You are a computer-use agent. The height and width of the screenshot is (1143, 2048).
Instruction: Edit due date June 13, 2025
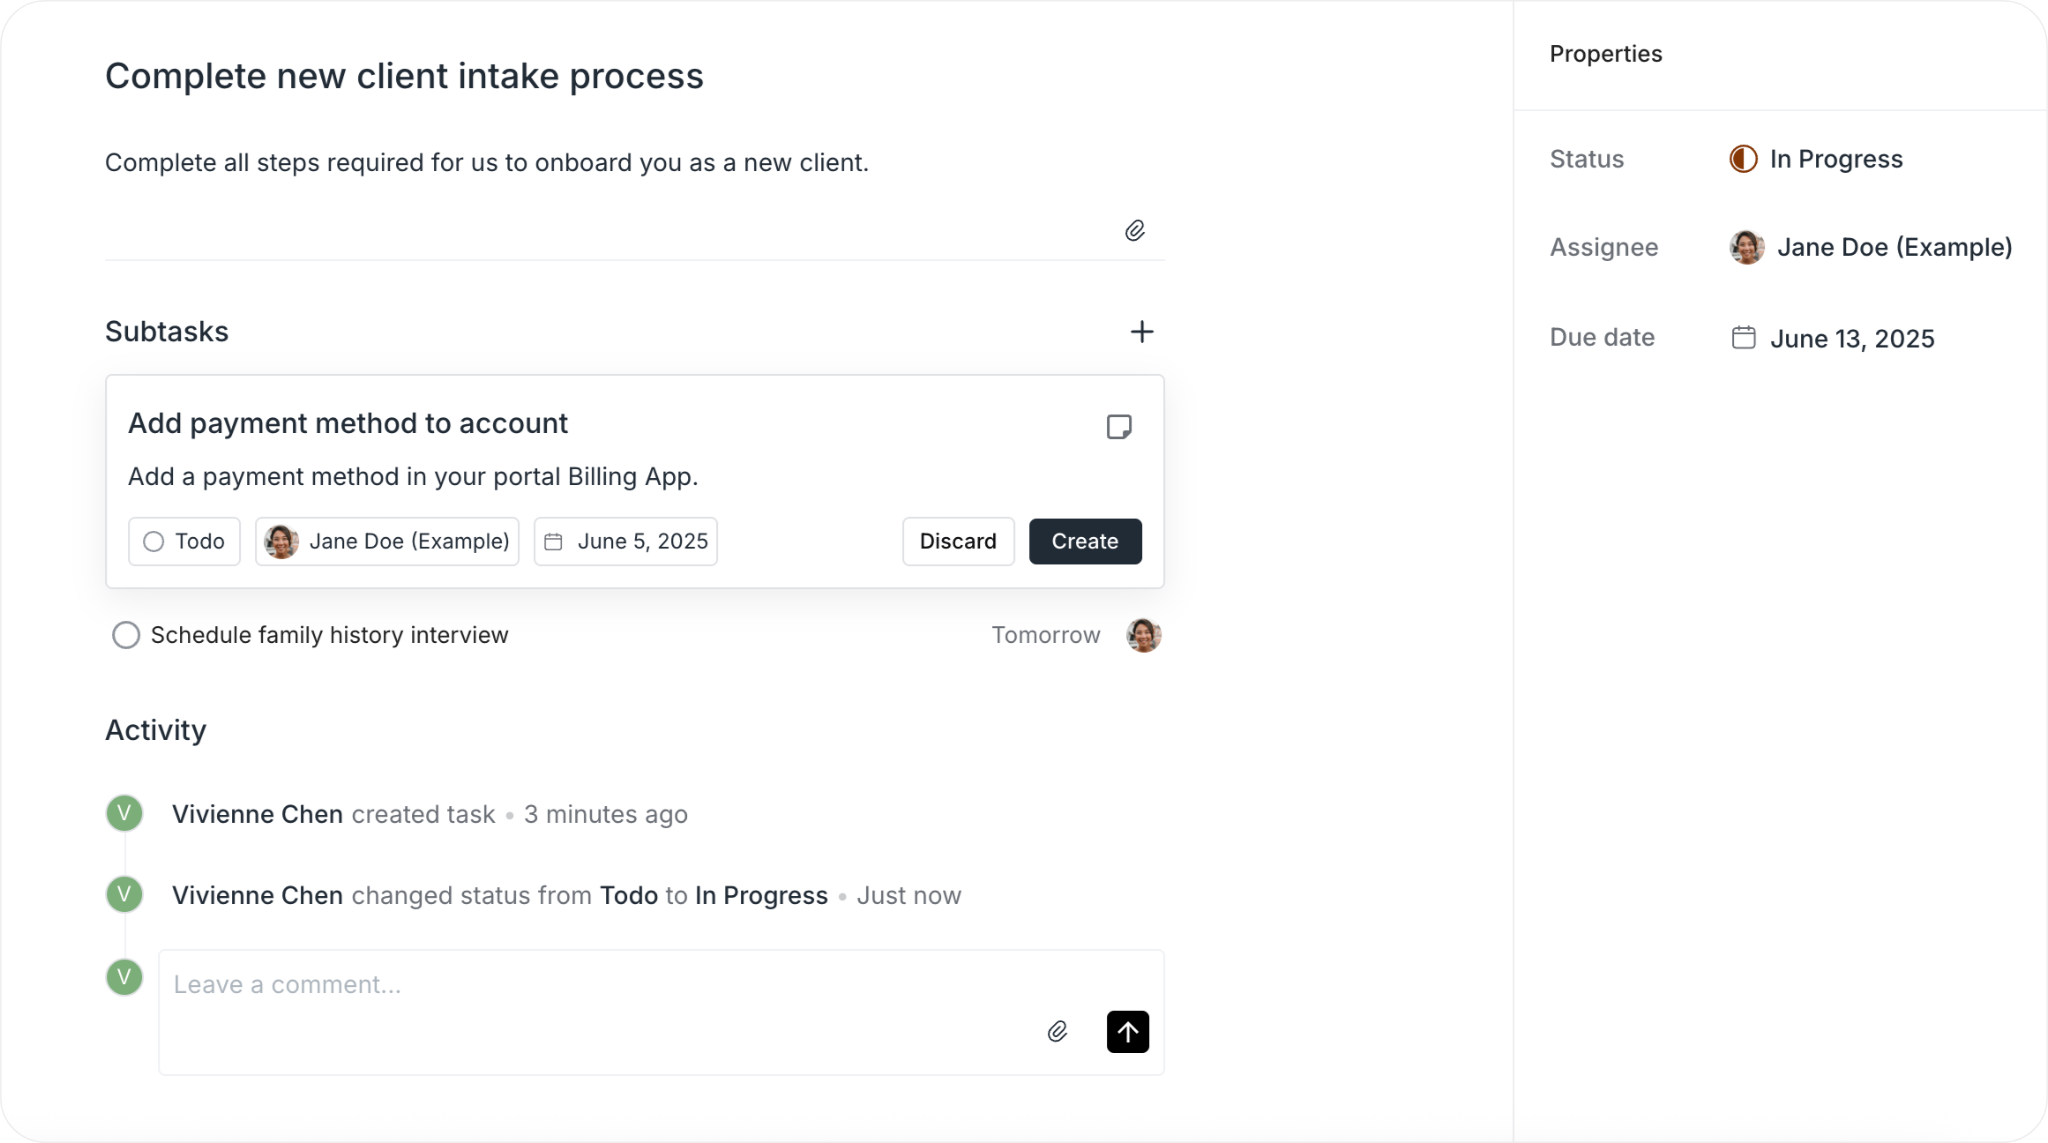[x=1851, y=339]
